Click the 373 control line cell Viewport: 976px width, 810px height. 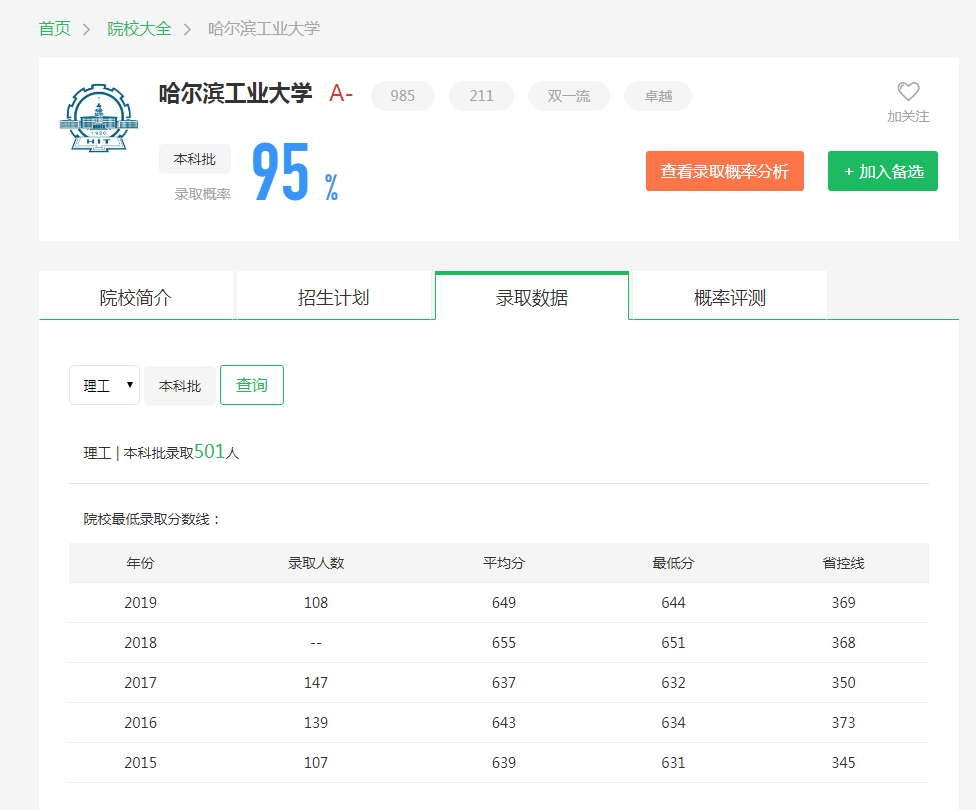click(x=843, y=722)
